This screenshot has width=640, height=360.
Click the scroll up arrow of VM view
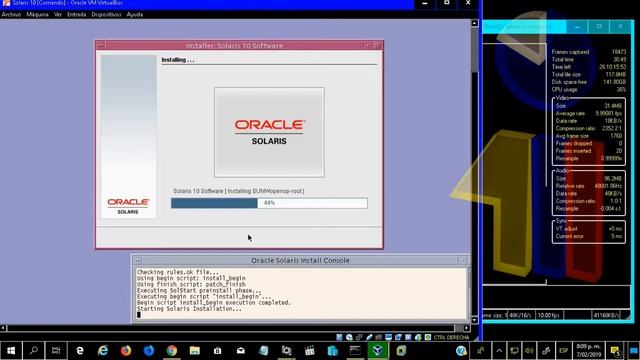[474, 23]
